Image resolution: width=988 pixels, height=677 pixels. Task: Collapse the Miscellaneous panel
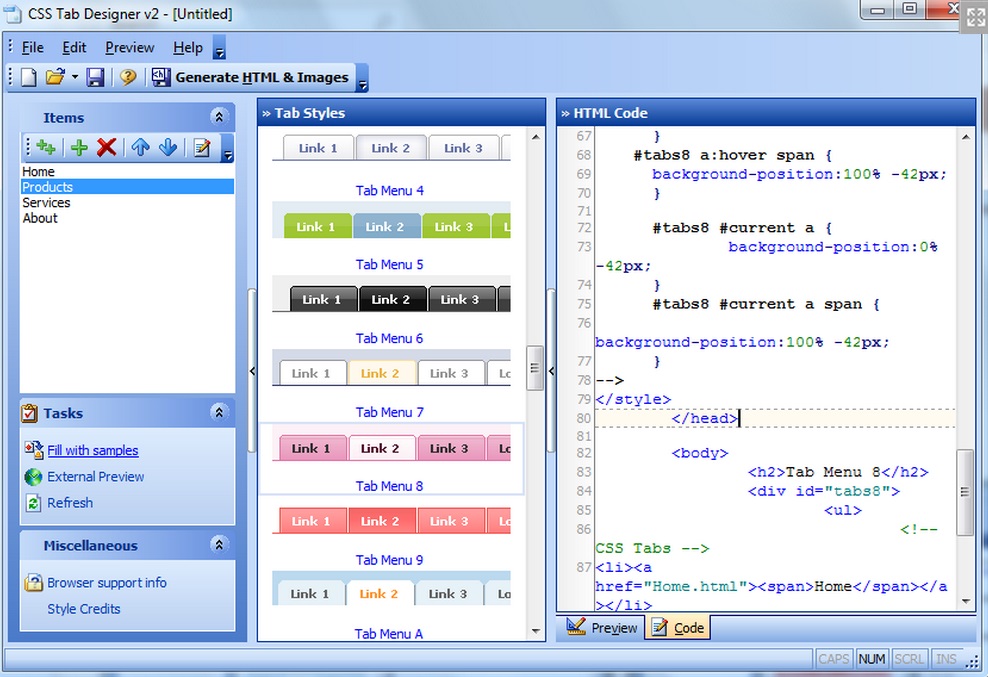pyautogui.click(x=218, y=545)
